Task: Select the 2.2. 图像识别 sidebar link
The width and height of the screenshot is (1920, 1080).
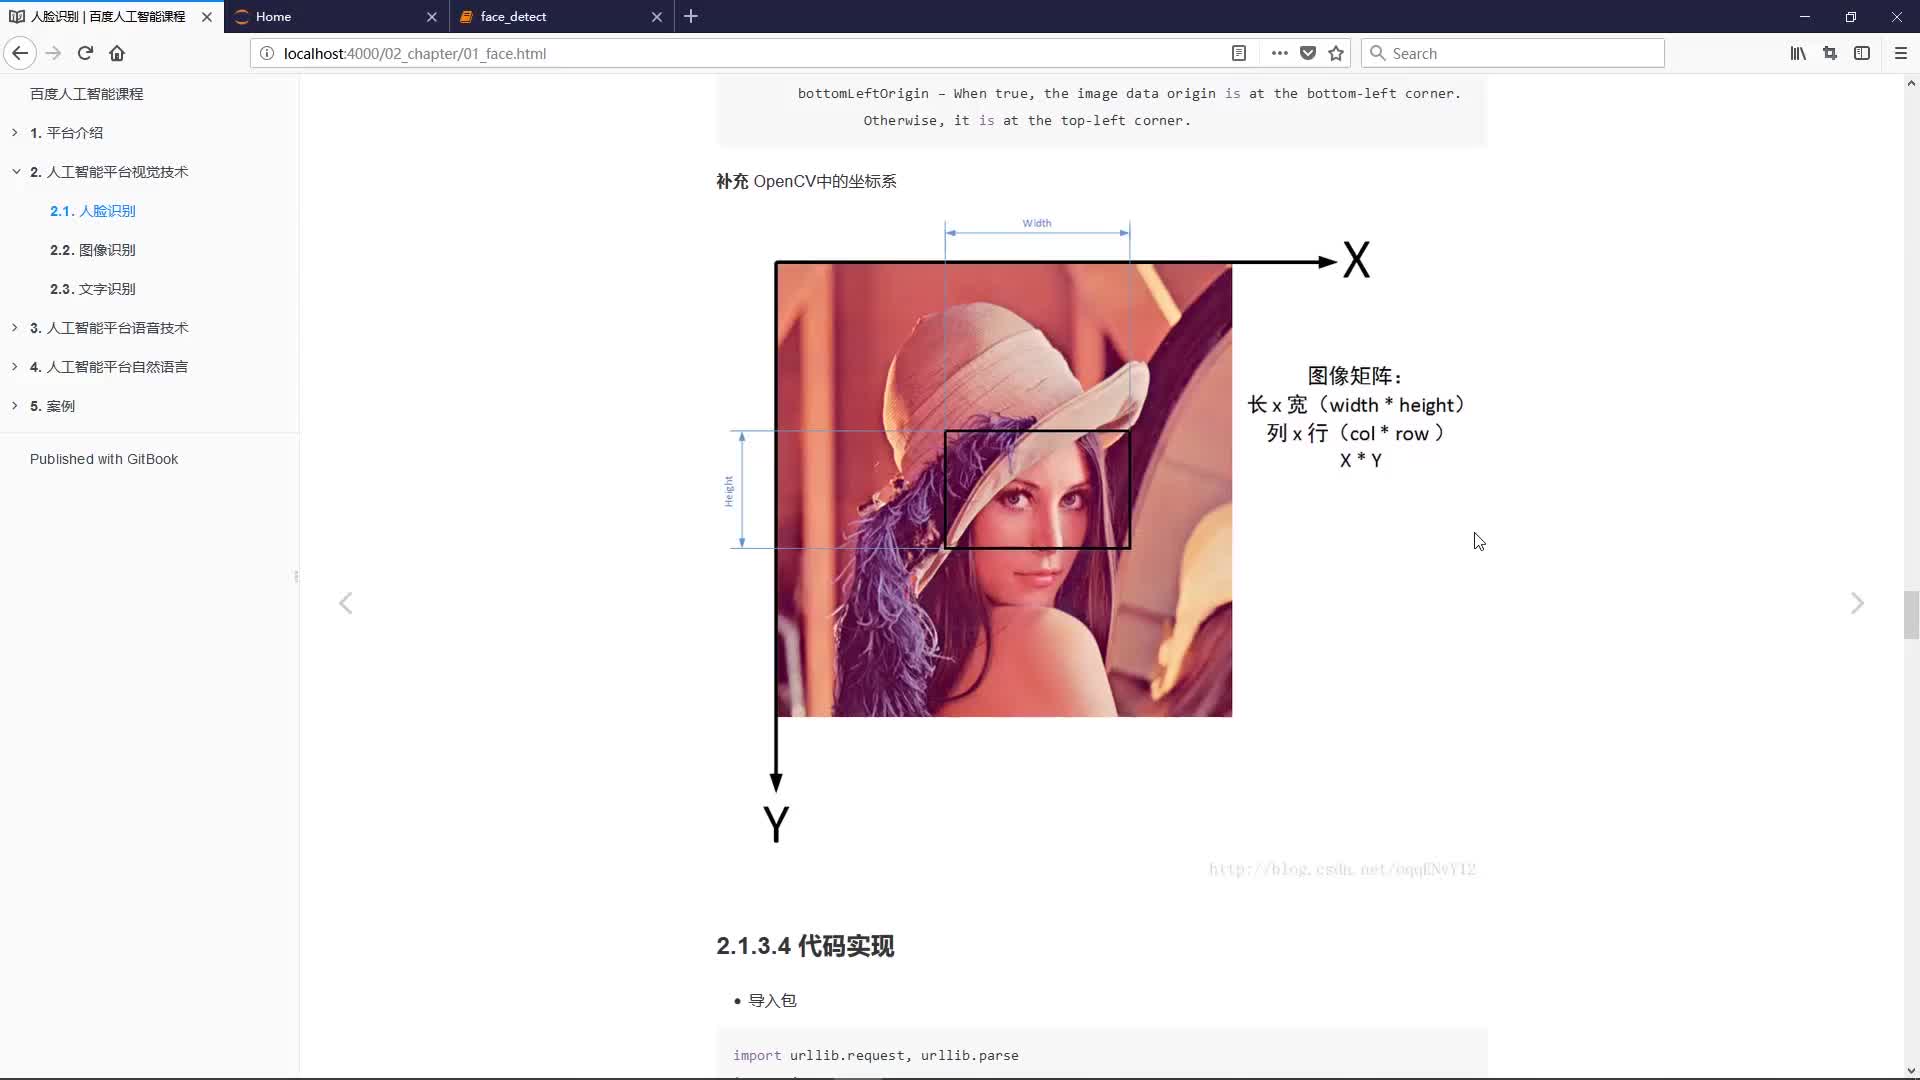Action: click(x=94, y=249)
